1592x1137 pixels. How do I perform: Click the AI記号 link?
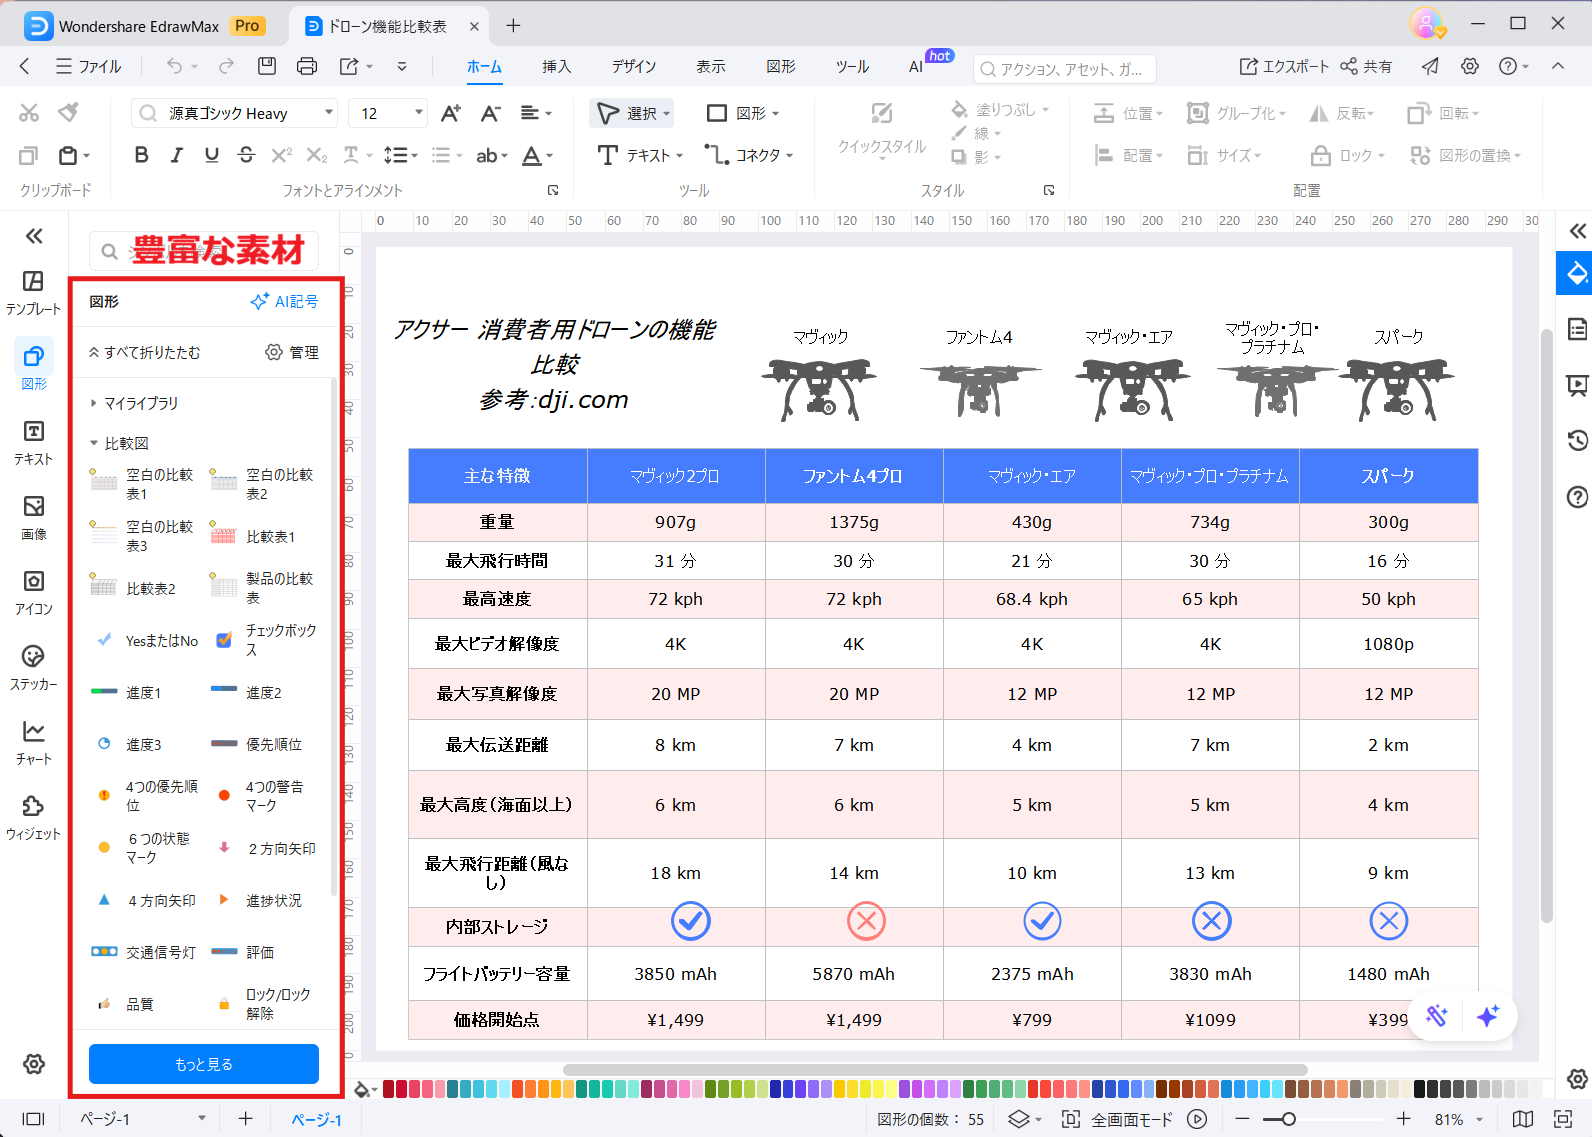(284, 301)
